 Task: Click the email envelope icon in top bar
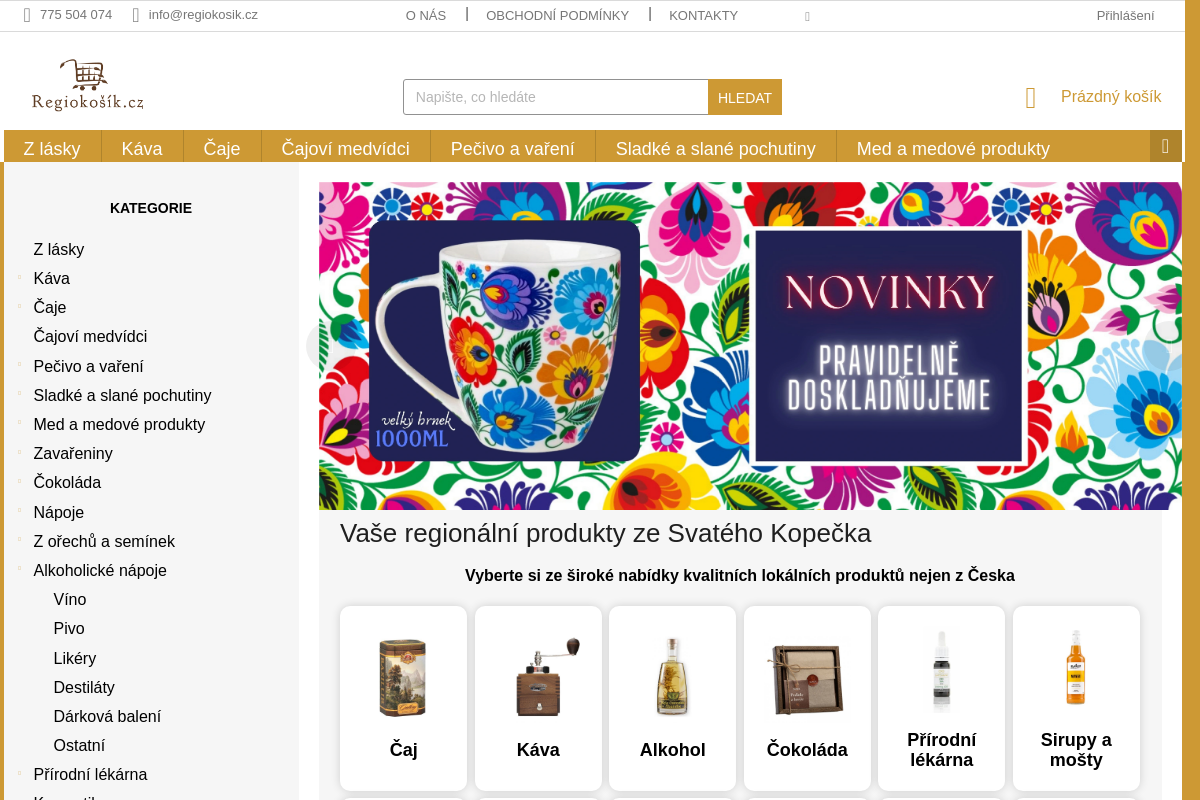(x=136, y=15)
